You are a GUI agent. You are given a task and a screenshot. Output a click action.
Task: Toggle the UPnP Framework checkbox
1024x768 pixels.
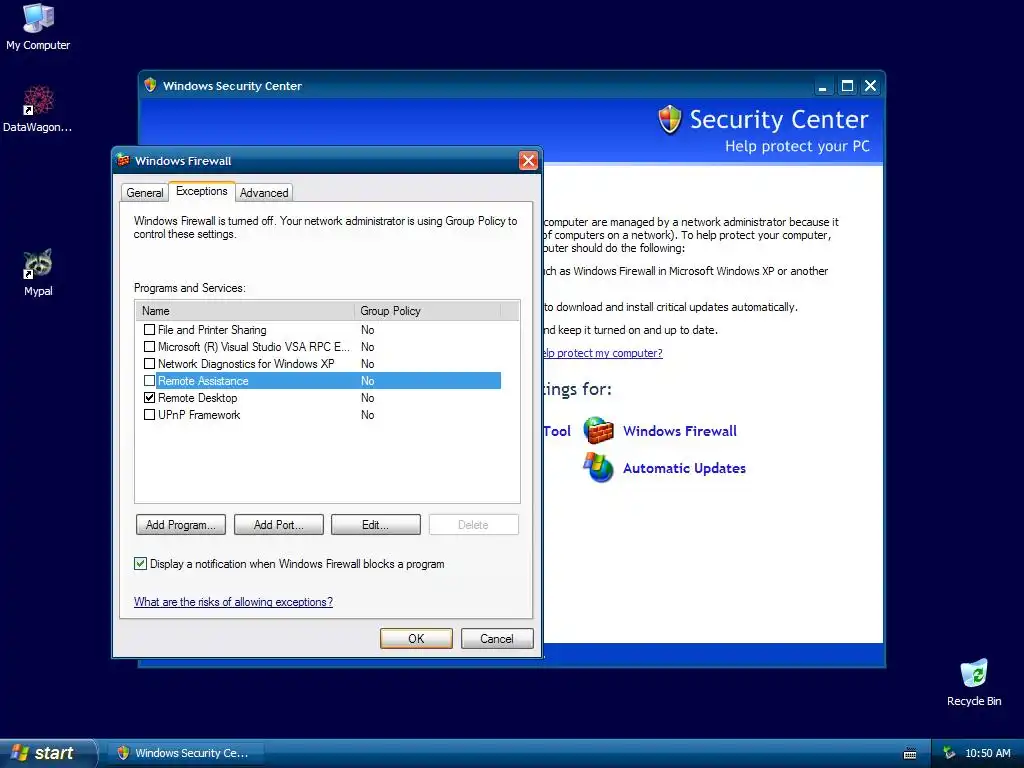150,415
